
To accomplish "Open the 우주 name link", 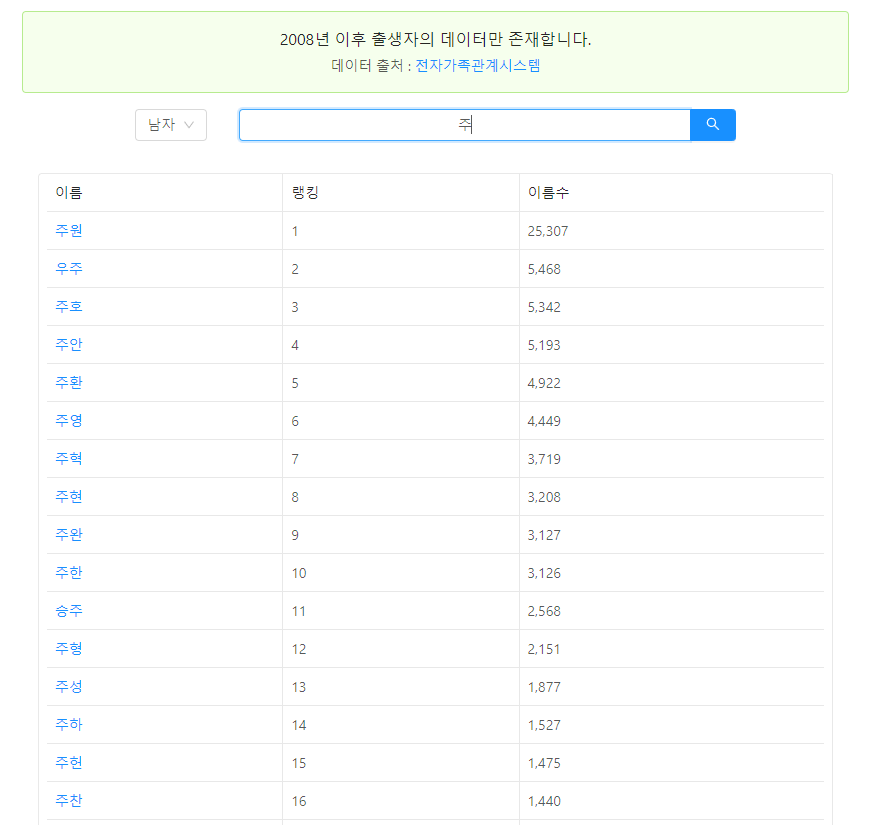I will [x=69, y=269].
